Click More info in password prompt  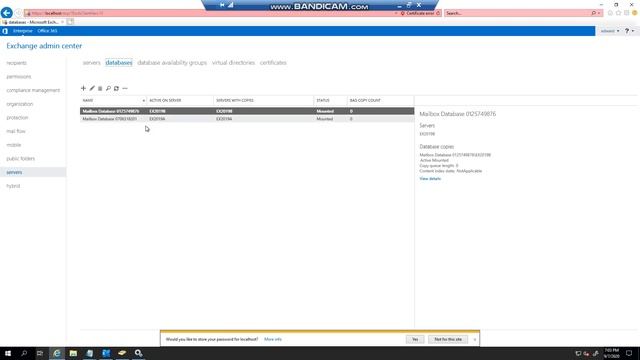click(273, 339)
